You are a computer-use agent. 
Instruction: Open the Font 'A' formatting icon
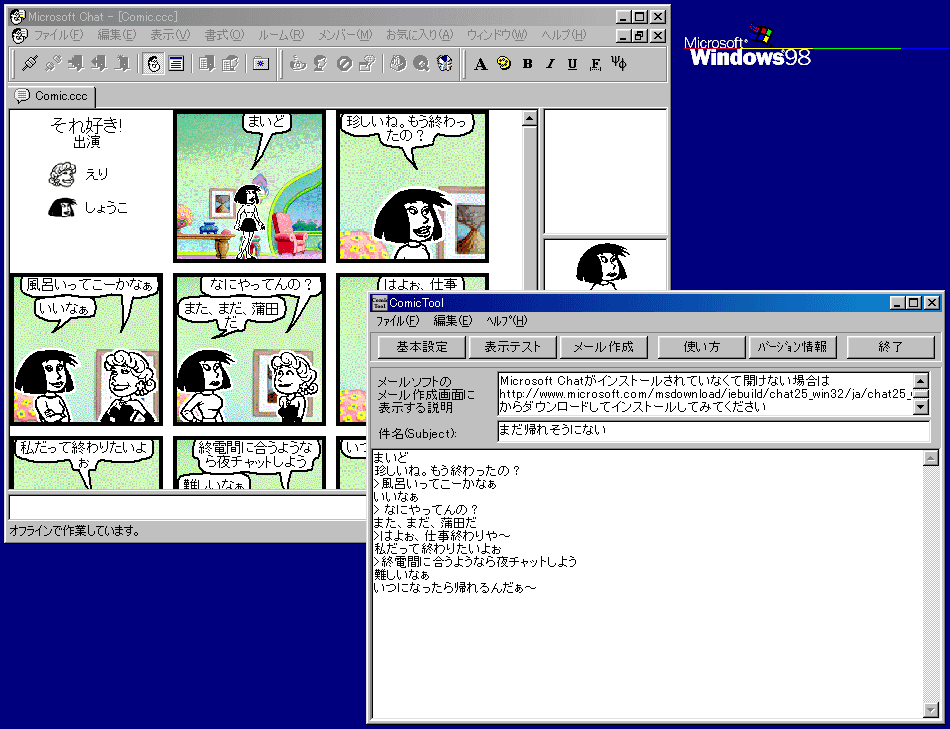coord(480,64)
